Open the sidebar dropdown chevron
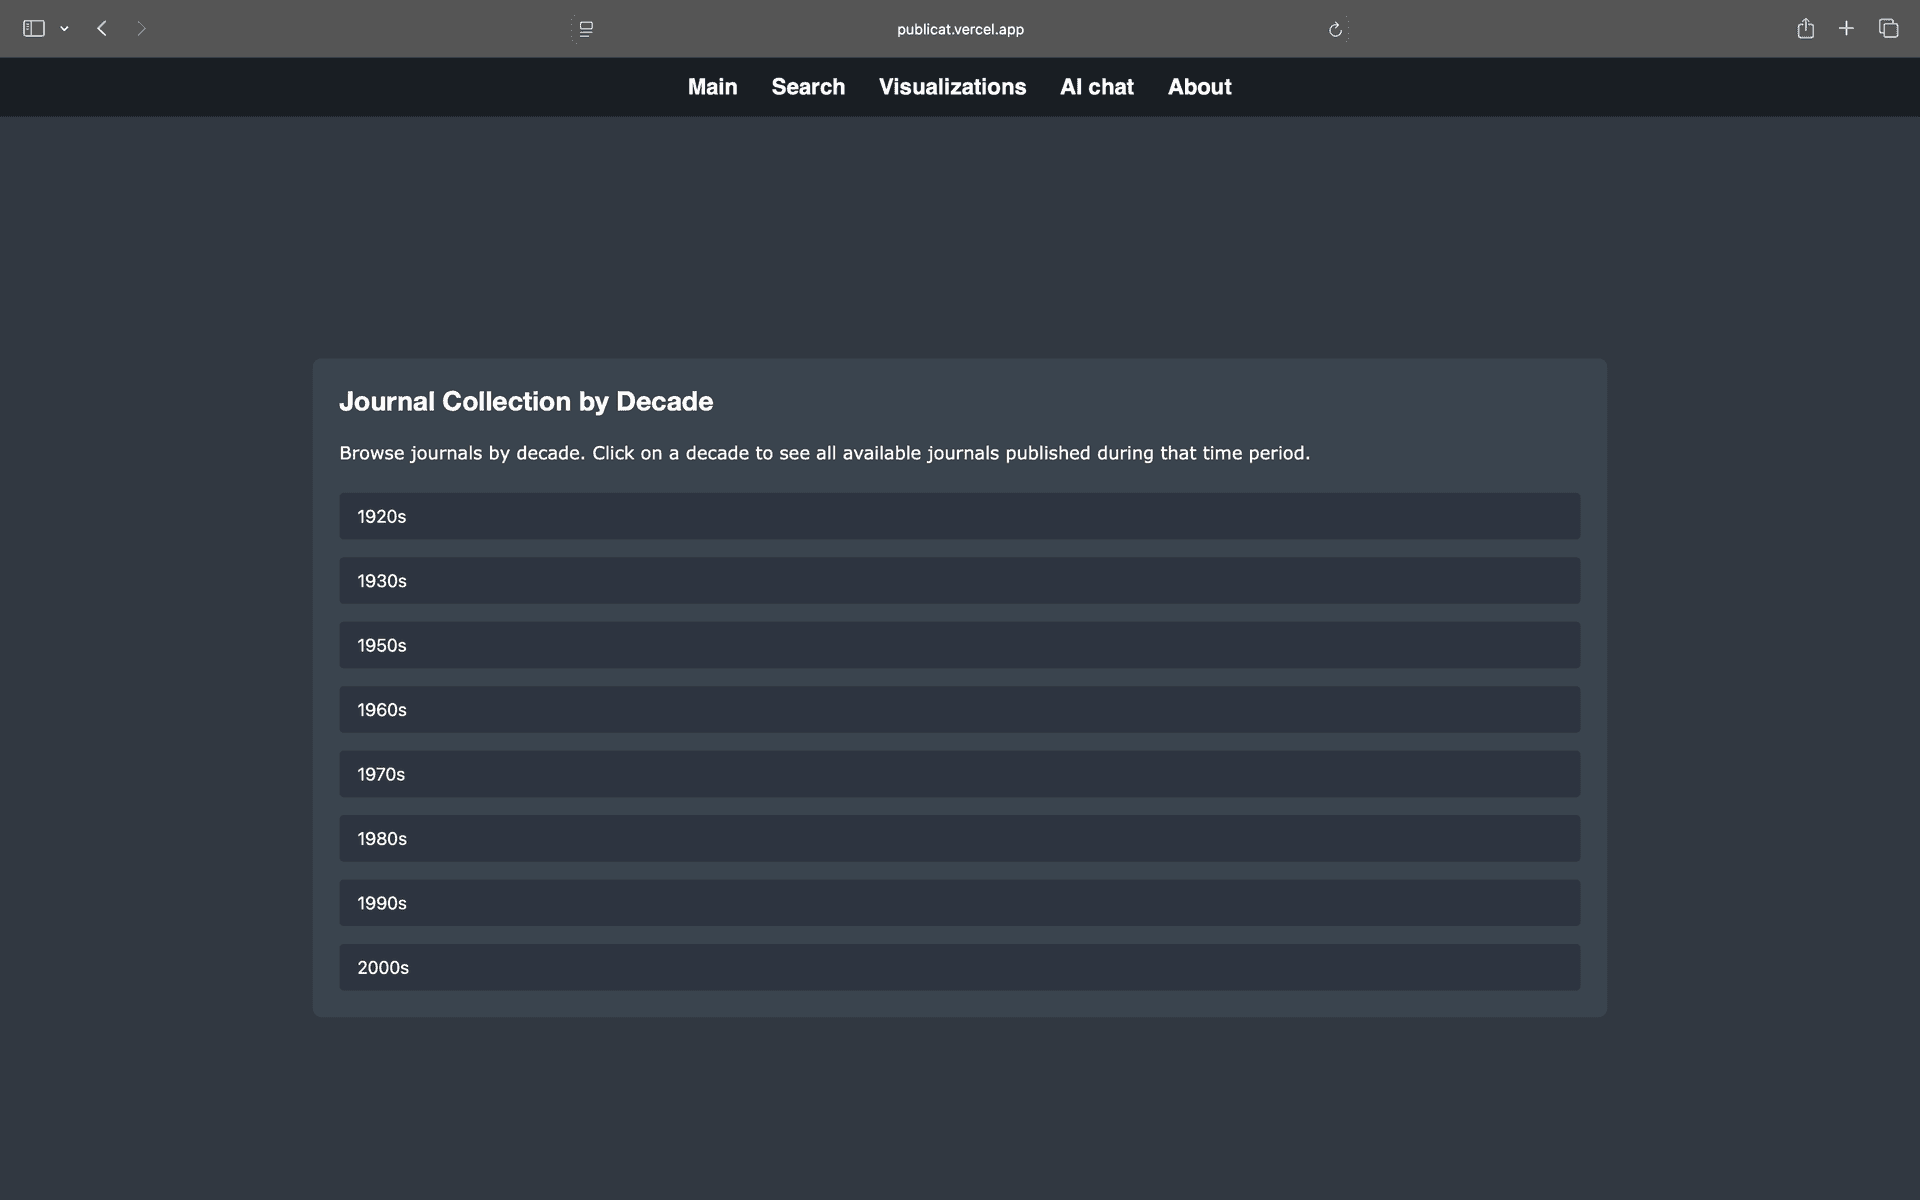Screen dimensions: 1920x1200 click(64, 29)
